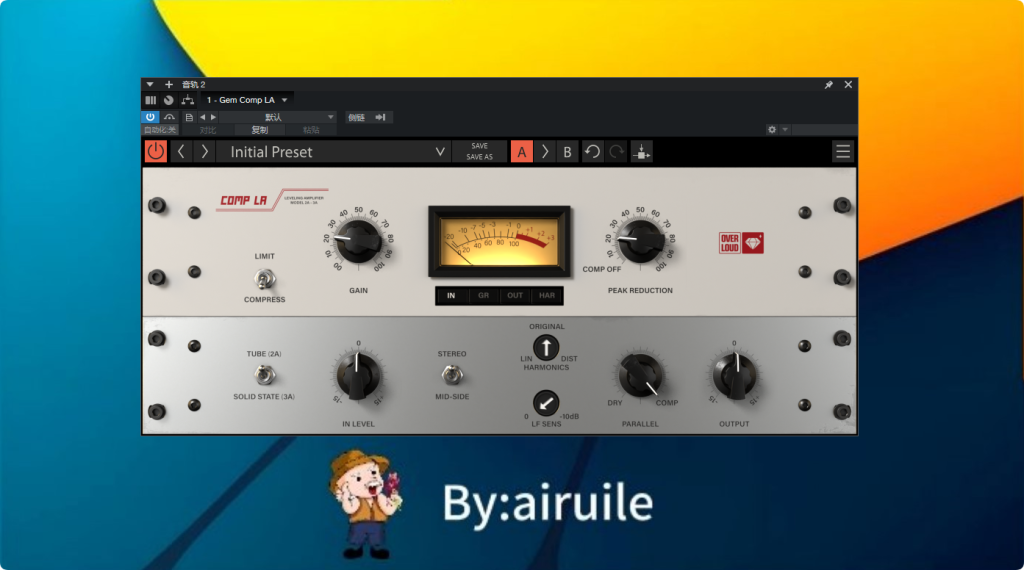The height and width of the screenshot is (570, 1024).
Task: Open the signal routing icon beside redo
Action: 641,151
